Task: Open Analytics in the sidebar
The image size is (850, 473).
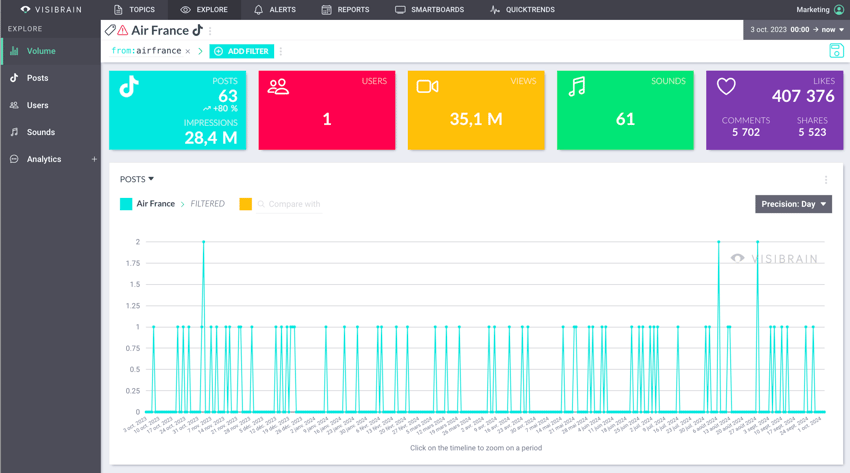Action: pyautogui.click(x=44, y=159)
